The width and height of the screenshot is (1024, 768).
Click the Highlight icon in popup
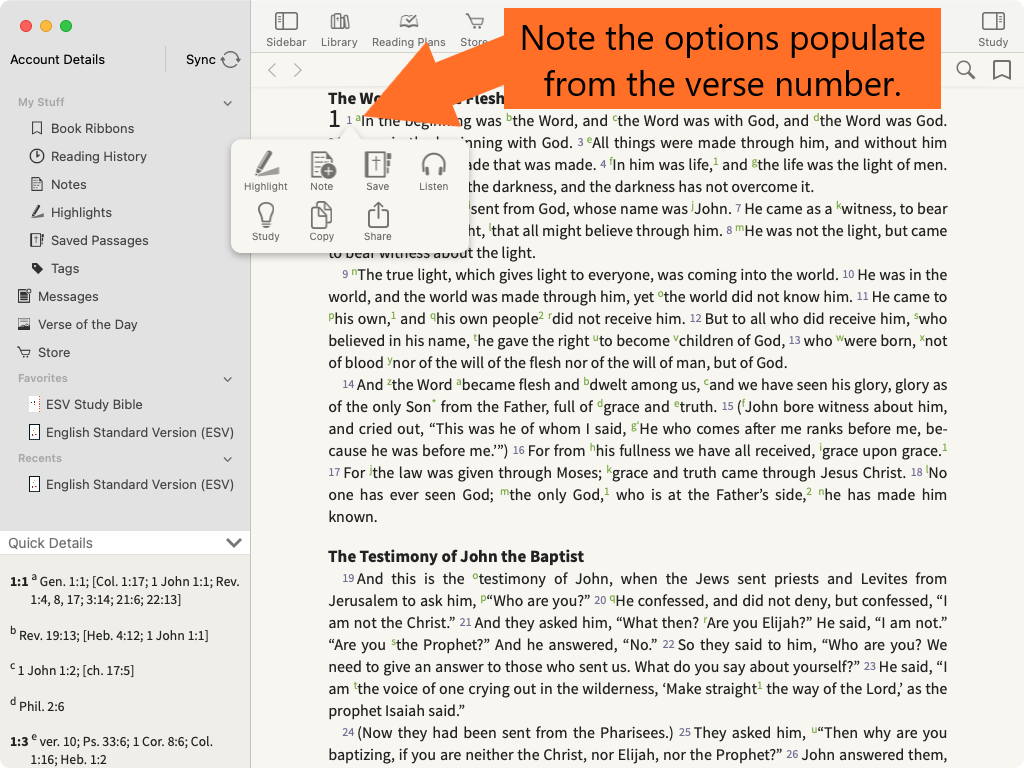265,170
